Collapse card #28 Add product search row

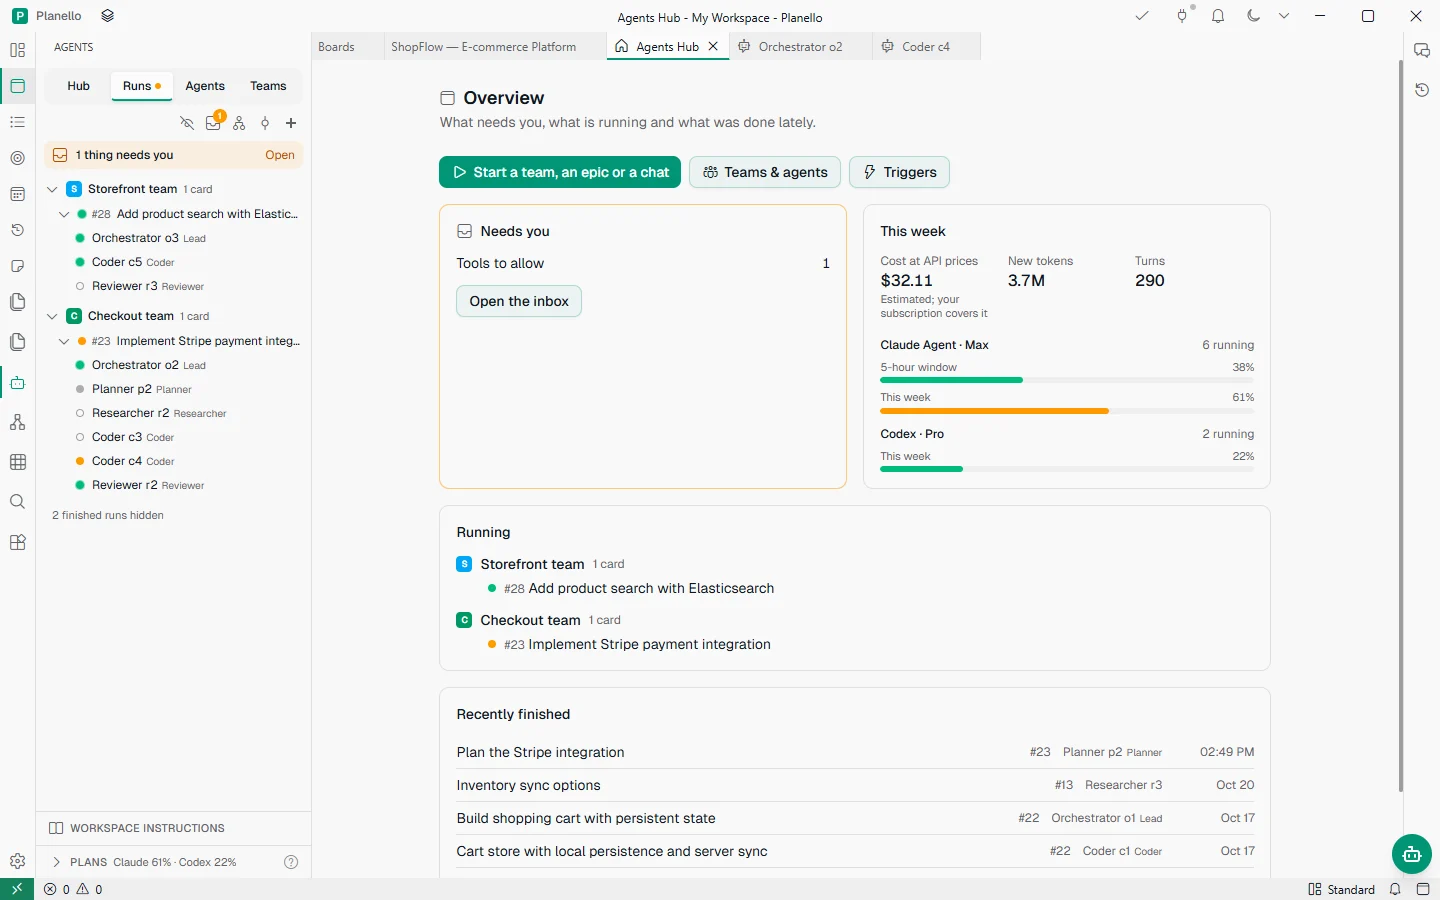pyautogui.click(x=64, y=214)
